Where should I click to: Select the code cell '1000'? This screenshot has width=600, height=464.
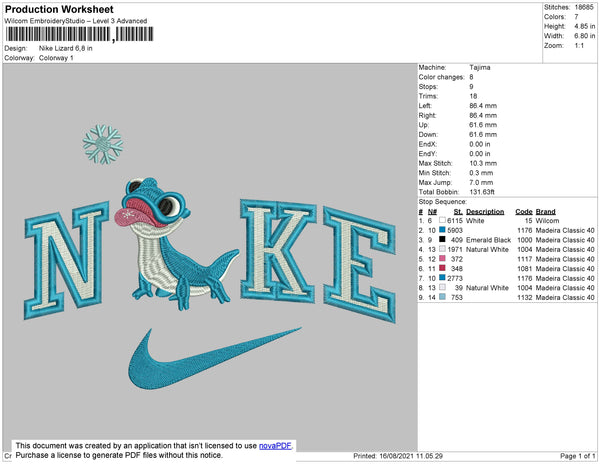(525, 240)
